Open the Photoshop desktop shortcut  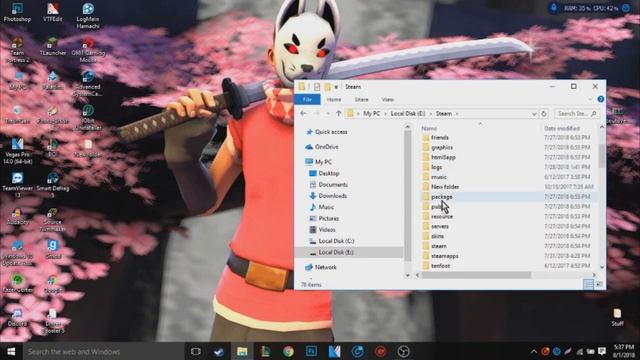click(x=17, y=12)
